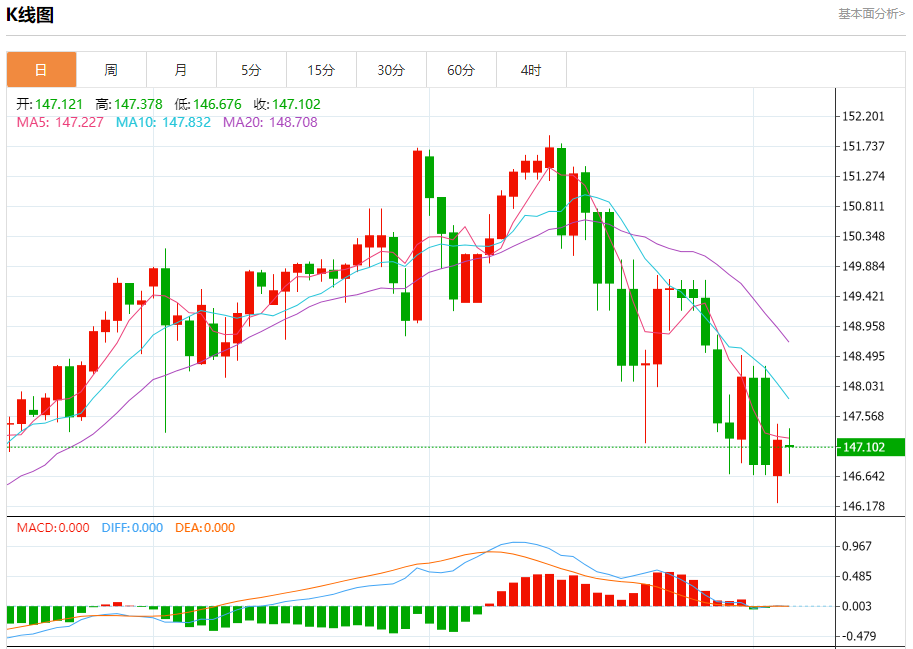Click the MA5: 147.227 label
This screenshot has height=649, width=913.
(x=60, y=122)
